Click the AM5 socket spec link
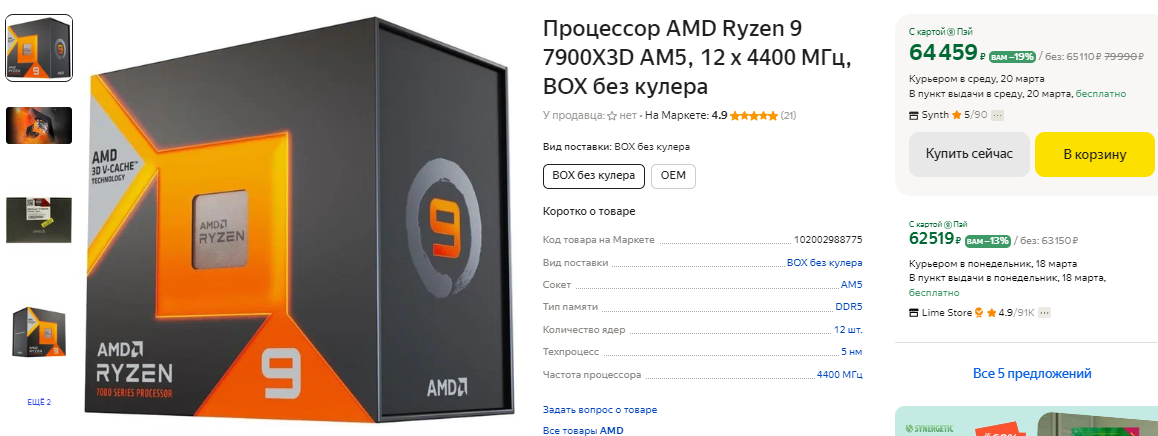The height and width of the screenshot is (436, 1158). pyautogui.click(x=852, y=285)
